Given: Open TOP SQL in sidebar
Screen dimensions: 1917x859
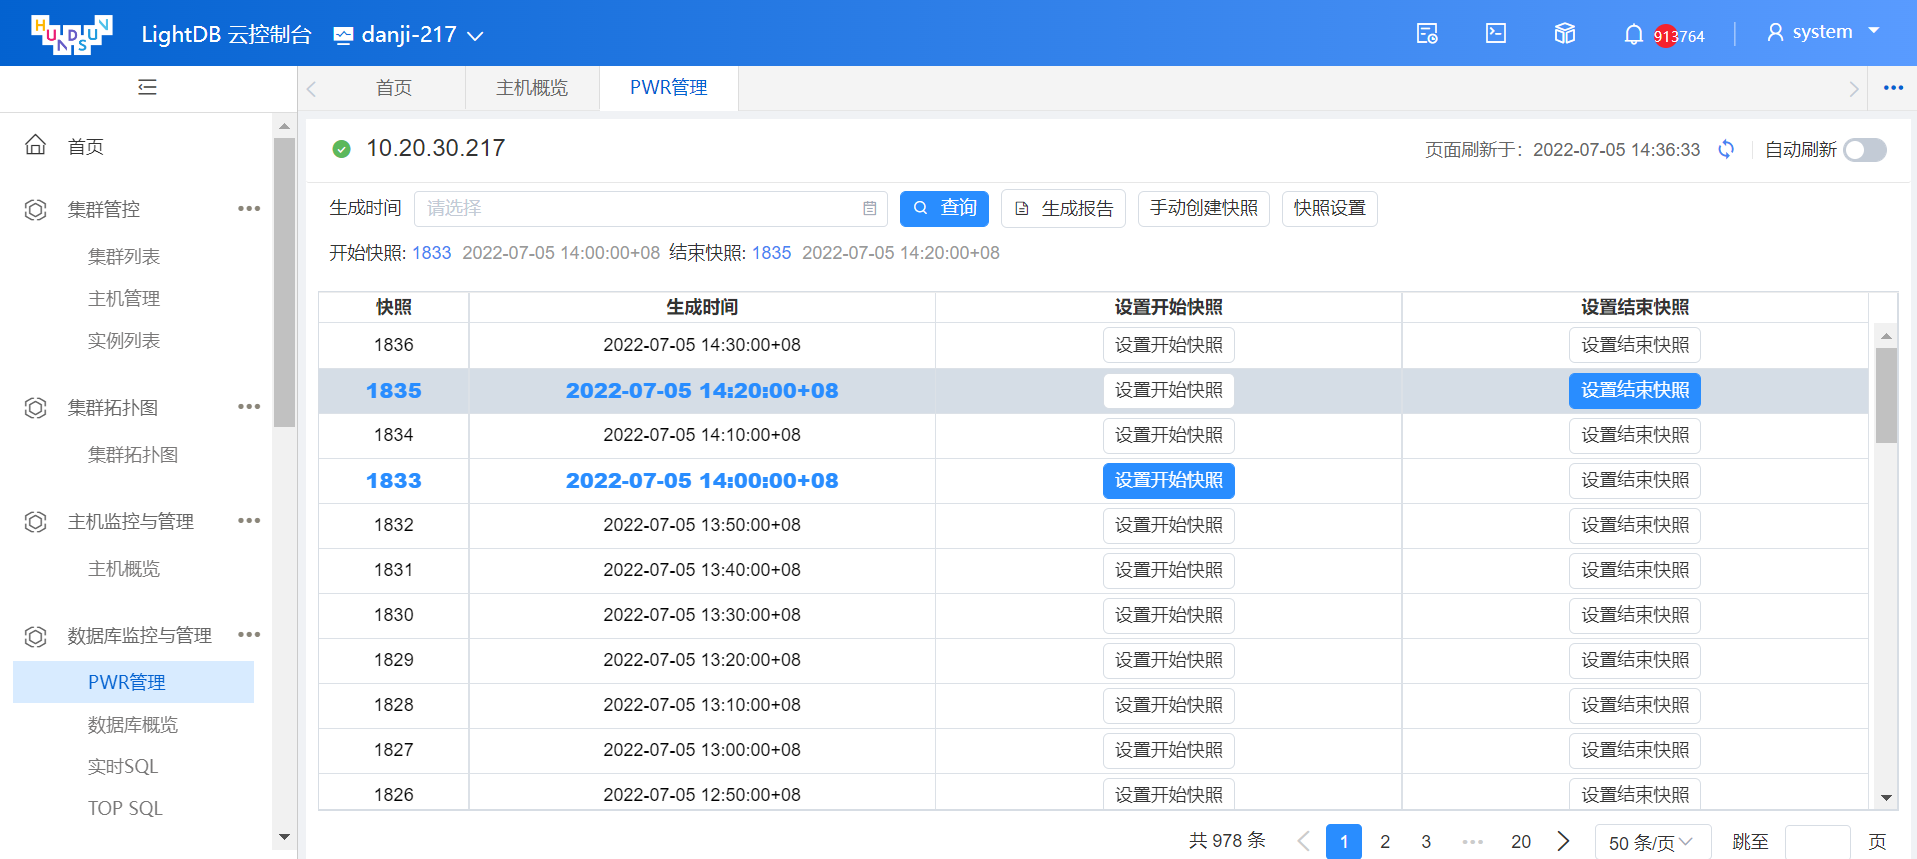Looking at the screenshot, I should coord(125,808).
